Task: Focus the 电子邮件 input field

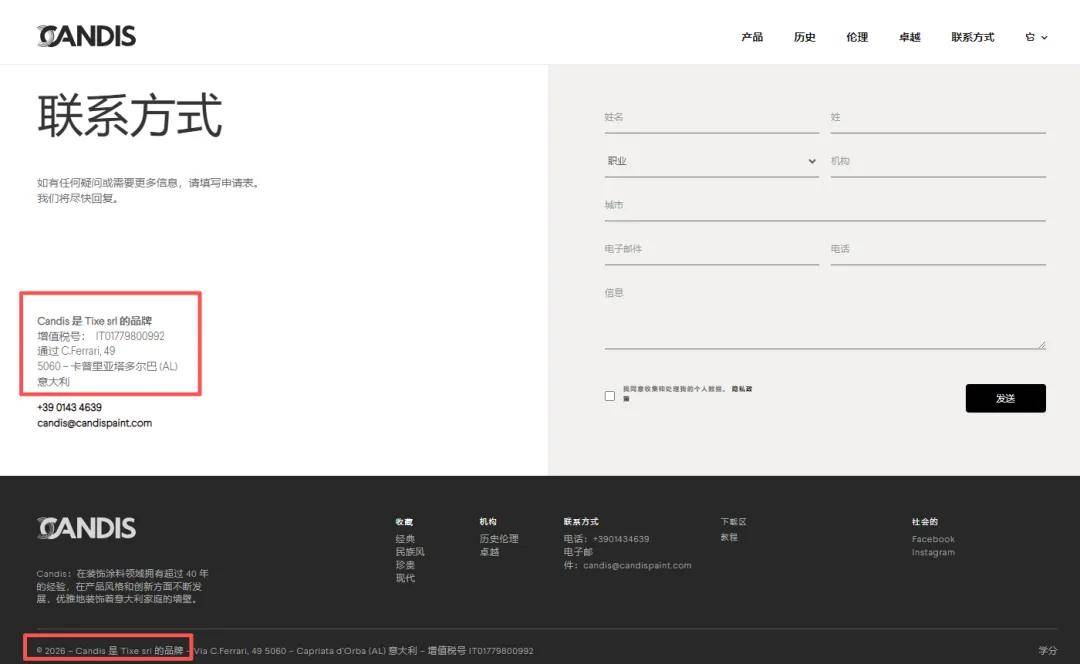Action: click(712, 249)
